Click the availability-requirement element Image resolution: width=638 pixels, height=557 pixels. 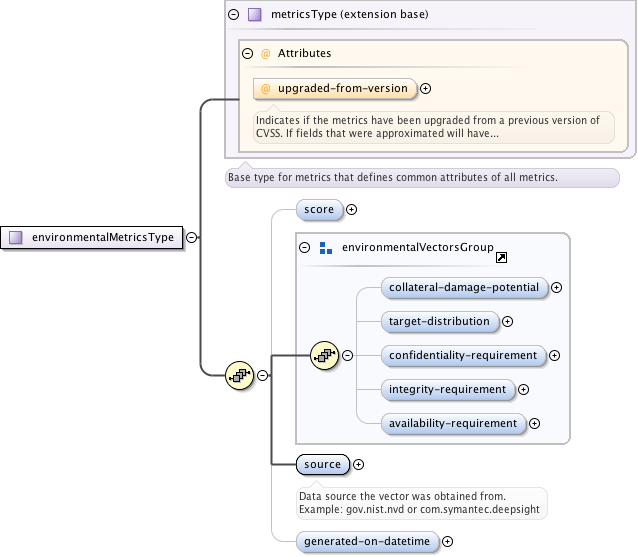coord(454,423)
